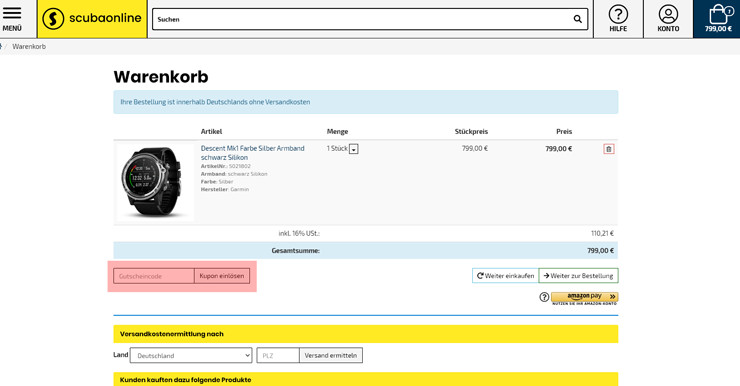Open the Land country dropdown Deutschland
The height and width of the screenshot is (386, 740).
pyautogui.click(x=191, y=355)
